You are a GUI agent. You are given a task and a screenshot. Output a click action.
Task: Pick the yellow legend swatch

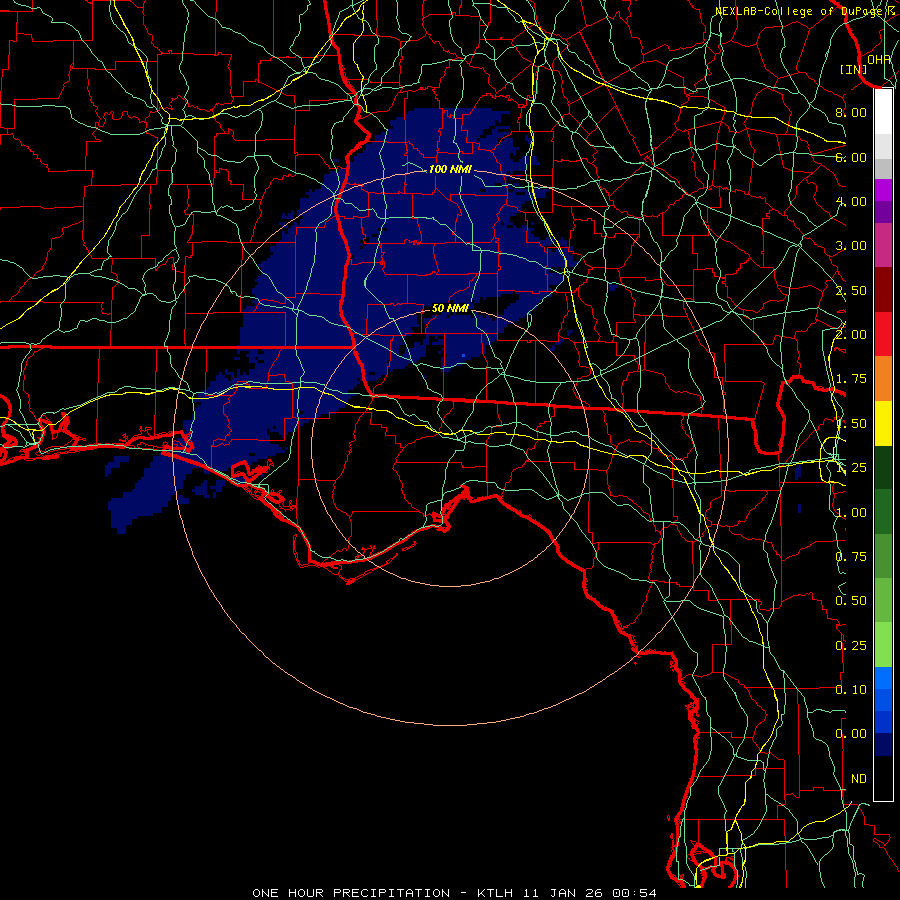883,423
